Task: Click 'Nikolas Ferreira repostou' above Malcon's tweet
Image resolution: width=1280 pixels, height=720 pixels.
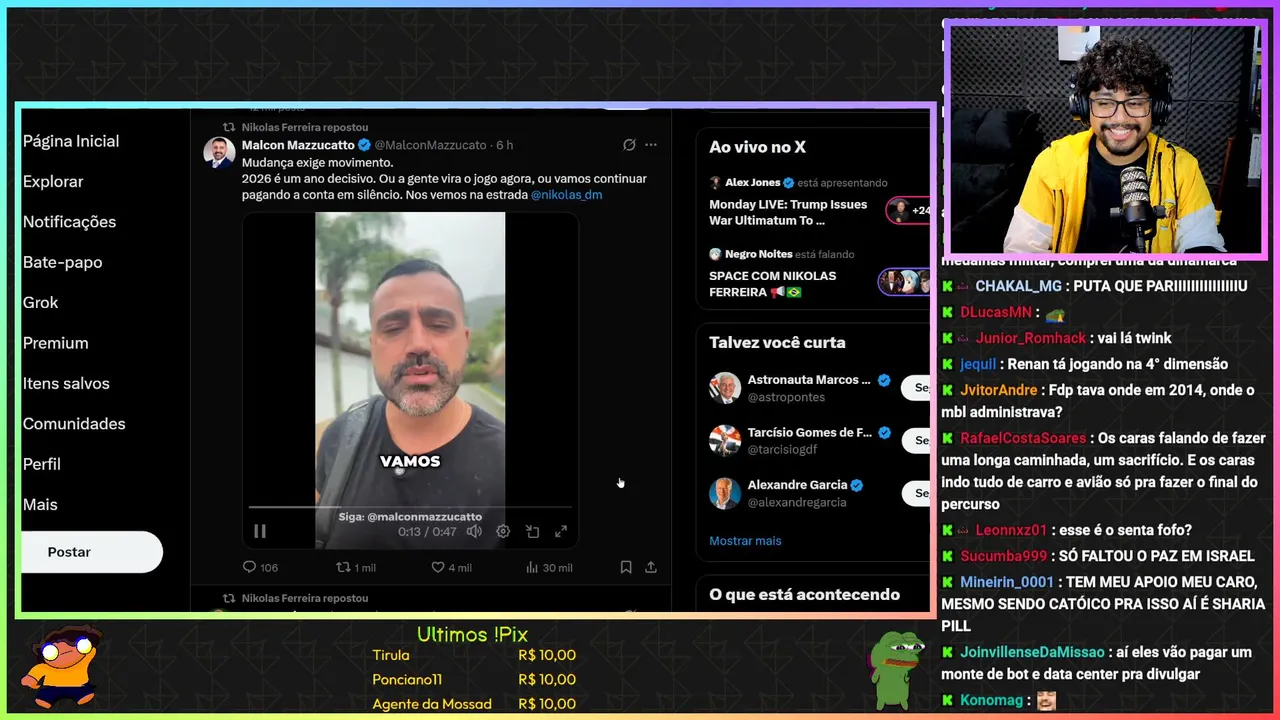Action: tap(305, 127)
